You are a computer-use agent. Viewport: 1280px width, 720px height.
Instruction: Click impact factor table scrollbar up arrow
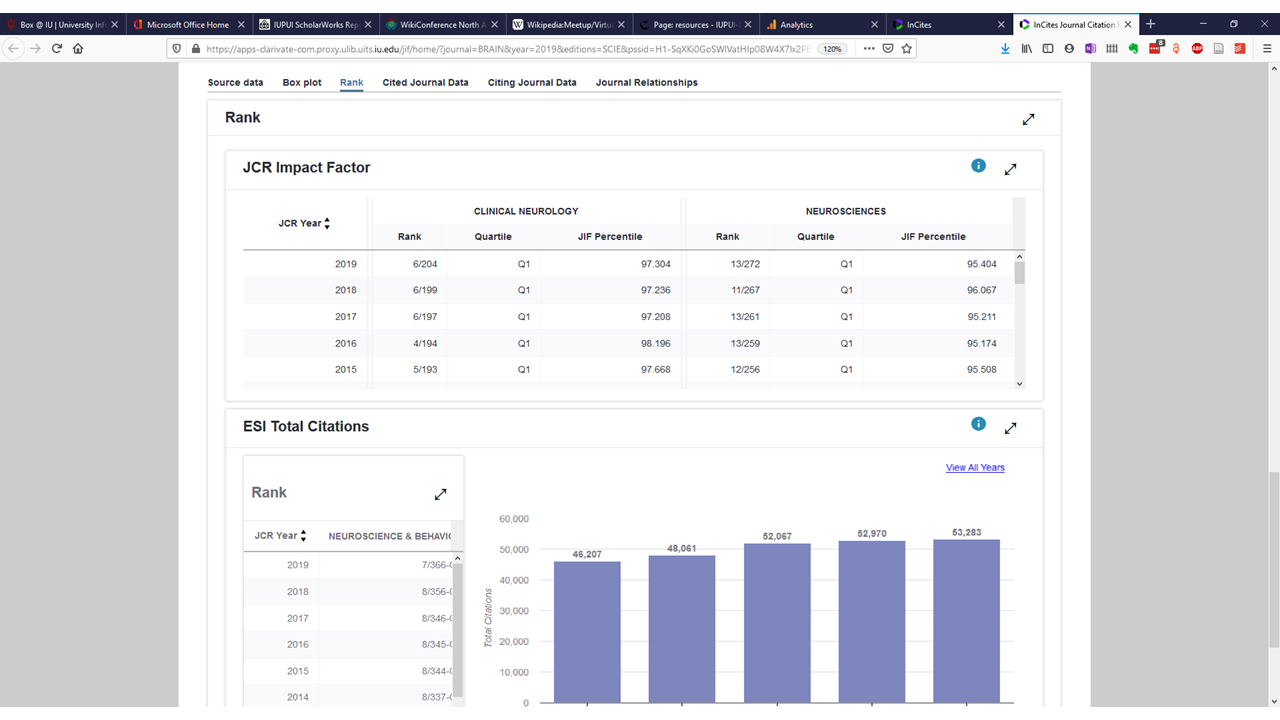pos(1019,258)
